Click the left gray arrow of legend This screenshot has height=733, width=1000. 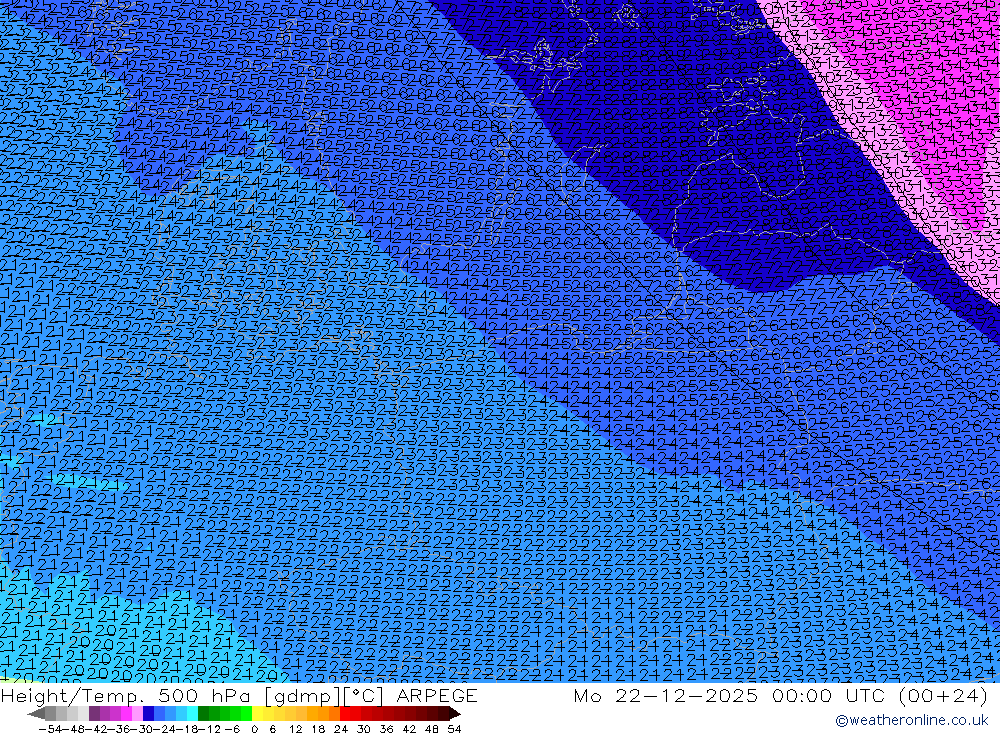[36, 714]
